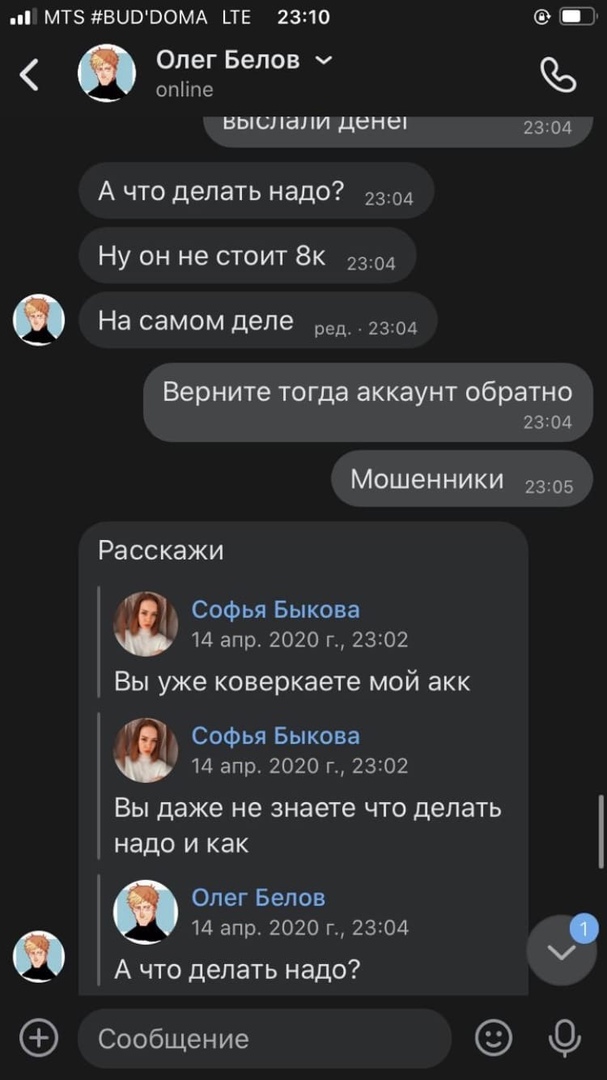Viewport: 607px width, 1080px height.
Task: Tap the microphone voice message icon
Action: click(x=564, y=1038)
